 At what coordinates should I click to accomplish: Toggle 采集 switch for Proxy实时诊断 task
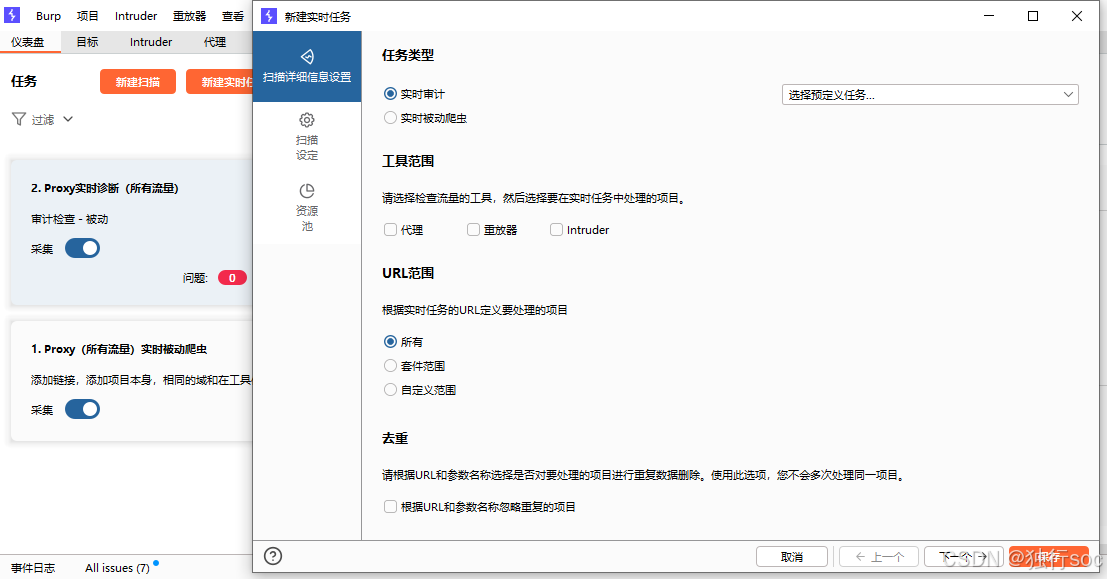click(x=83, y=249)
